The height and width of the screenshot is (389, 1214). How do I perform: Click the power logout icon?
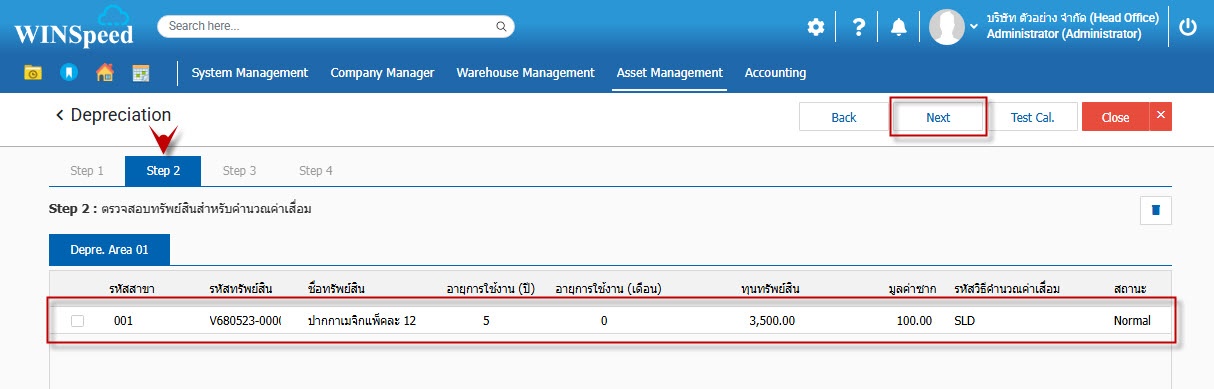click(1188, 27)
